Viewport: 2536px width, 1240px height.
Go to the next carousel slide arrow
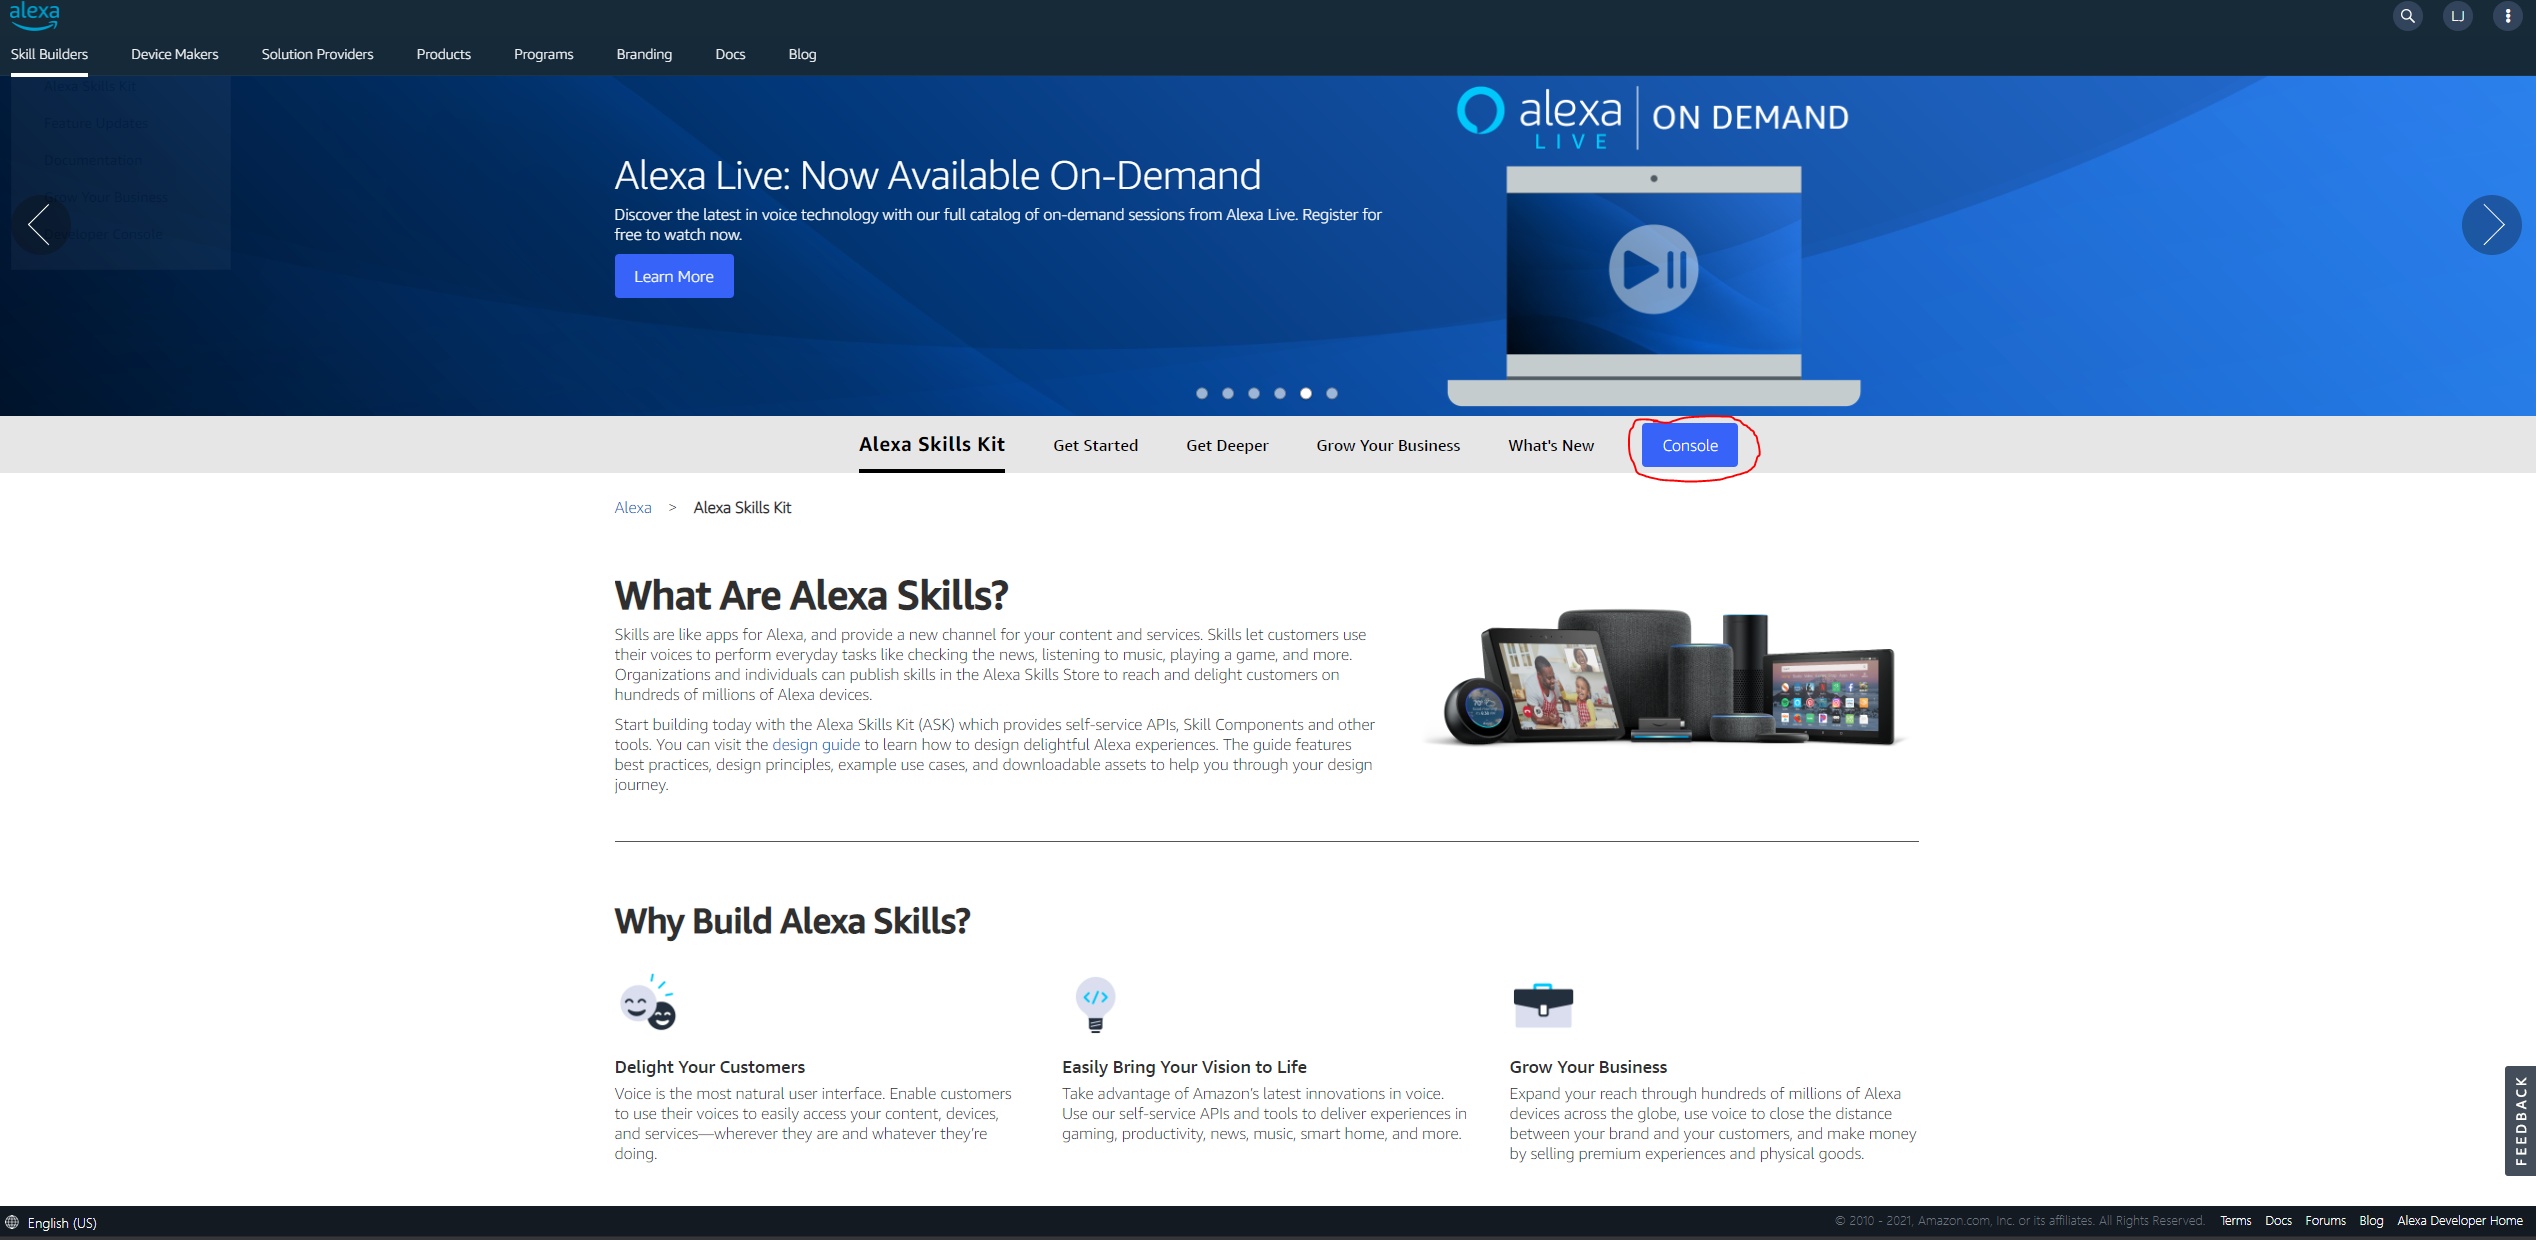click(2491, 225)
